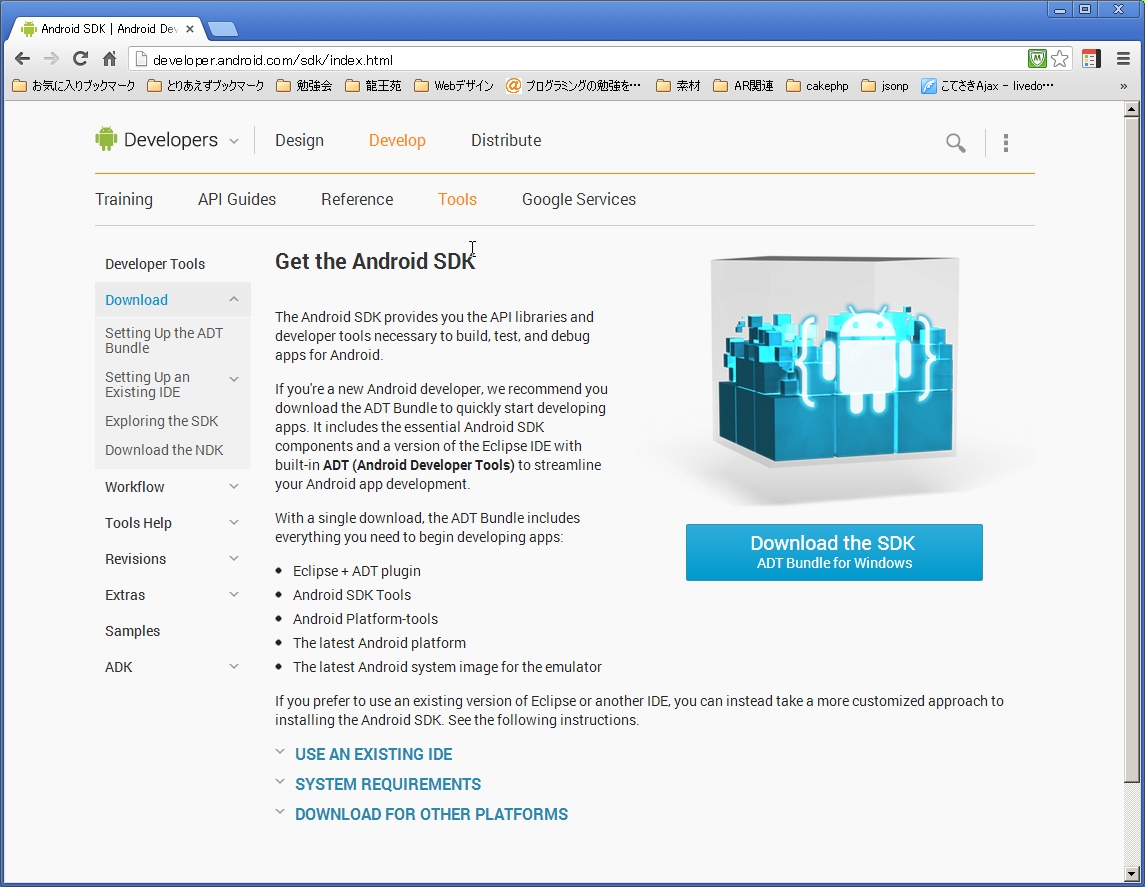Open Developer Tools in the sidebar

[155, 264]
